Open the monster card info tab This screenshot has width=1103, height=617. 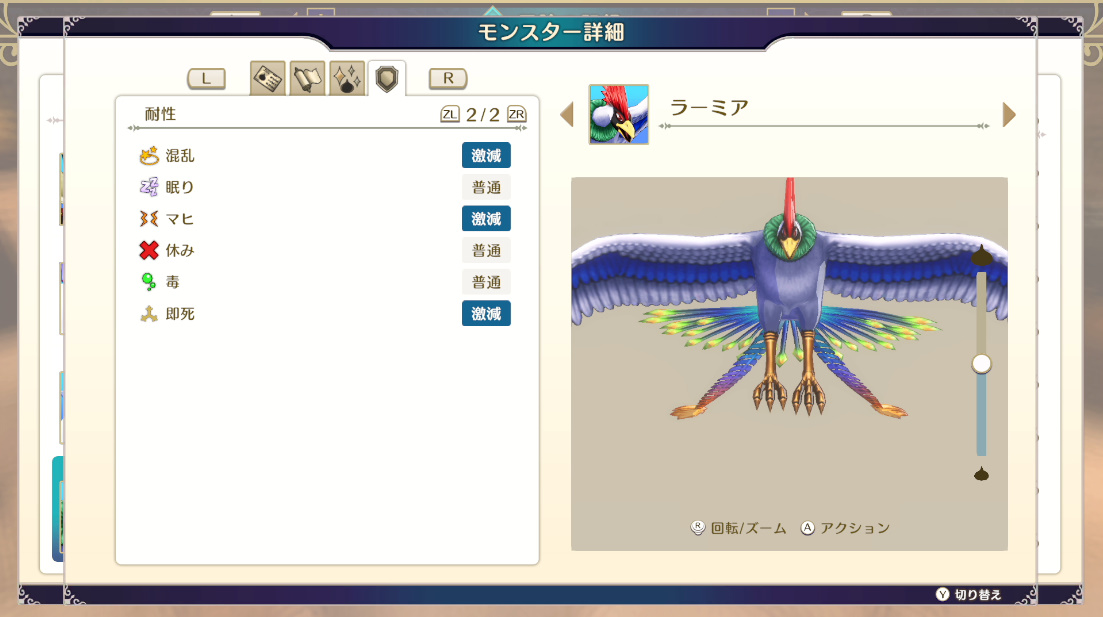(x=267, y=78)
